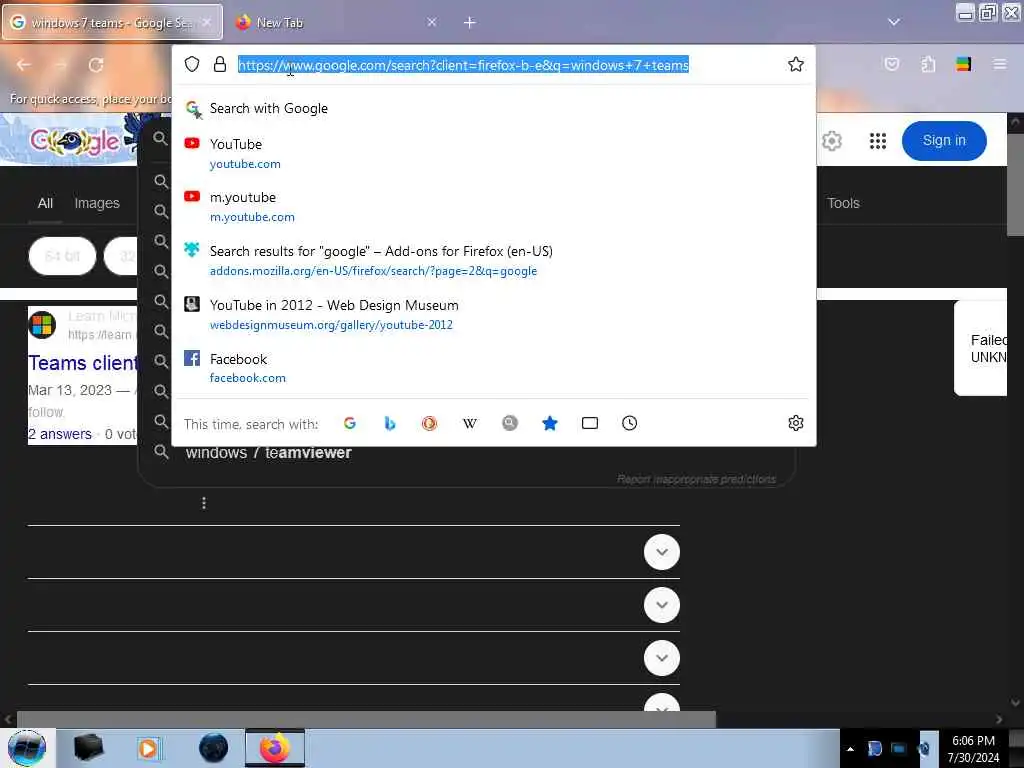Select Add-ons for Firefox search results suggestion
1024x768 pixels.
click(x=494, y=261)
